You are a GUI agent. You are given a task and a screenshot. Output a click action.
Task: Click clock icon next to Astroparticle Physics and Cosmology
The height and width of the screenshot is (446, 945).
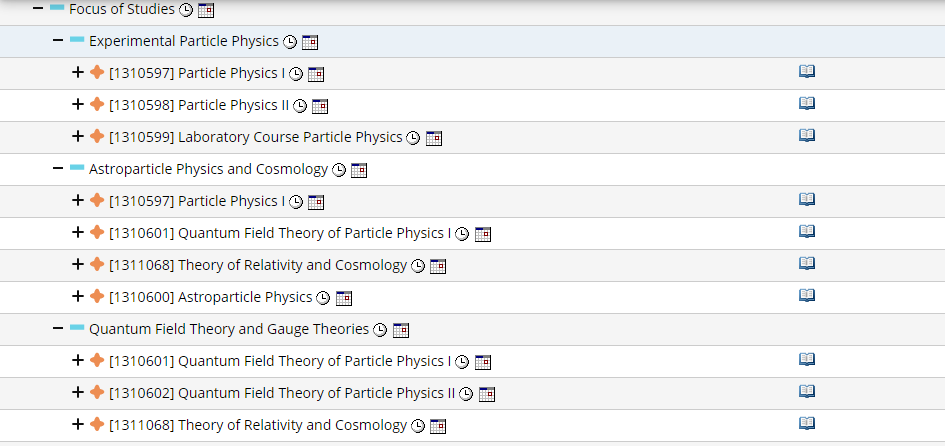pyautogui.click(x=339, y=171)
